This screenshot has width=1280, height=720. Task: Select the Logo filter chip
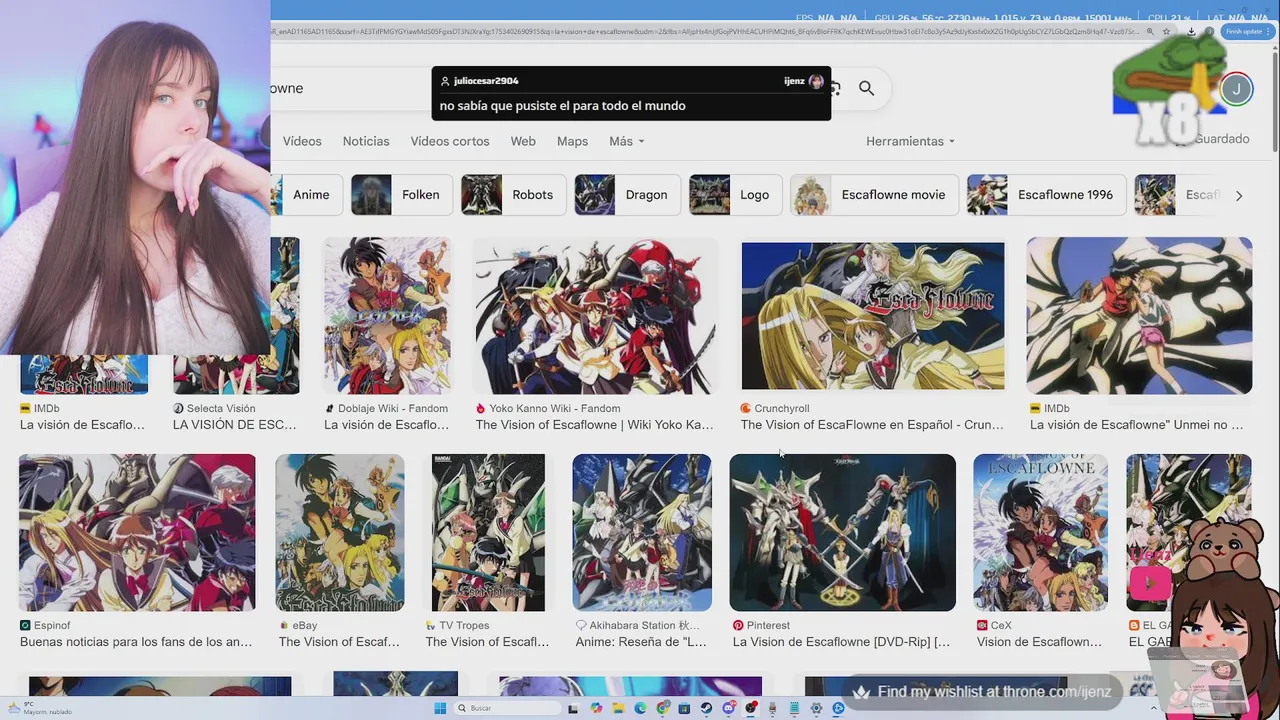[735, 195]
